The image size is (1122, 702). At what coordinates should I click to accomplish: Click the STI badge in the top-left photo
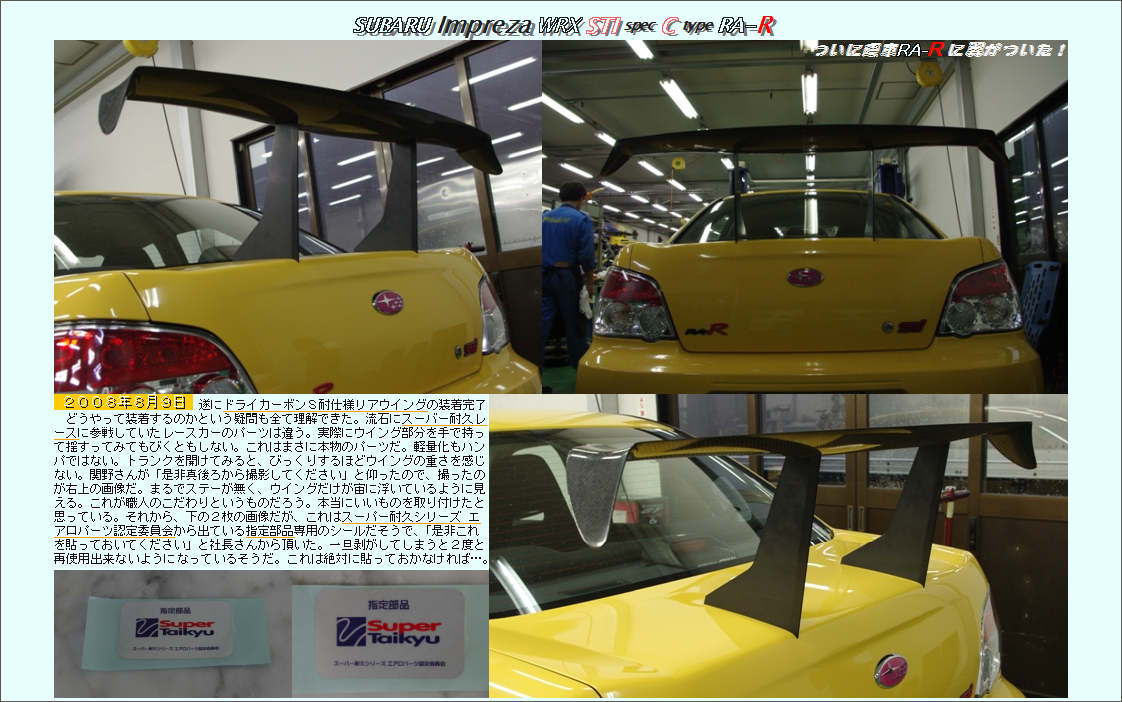[468, 347]
